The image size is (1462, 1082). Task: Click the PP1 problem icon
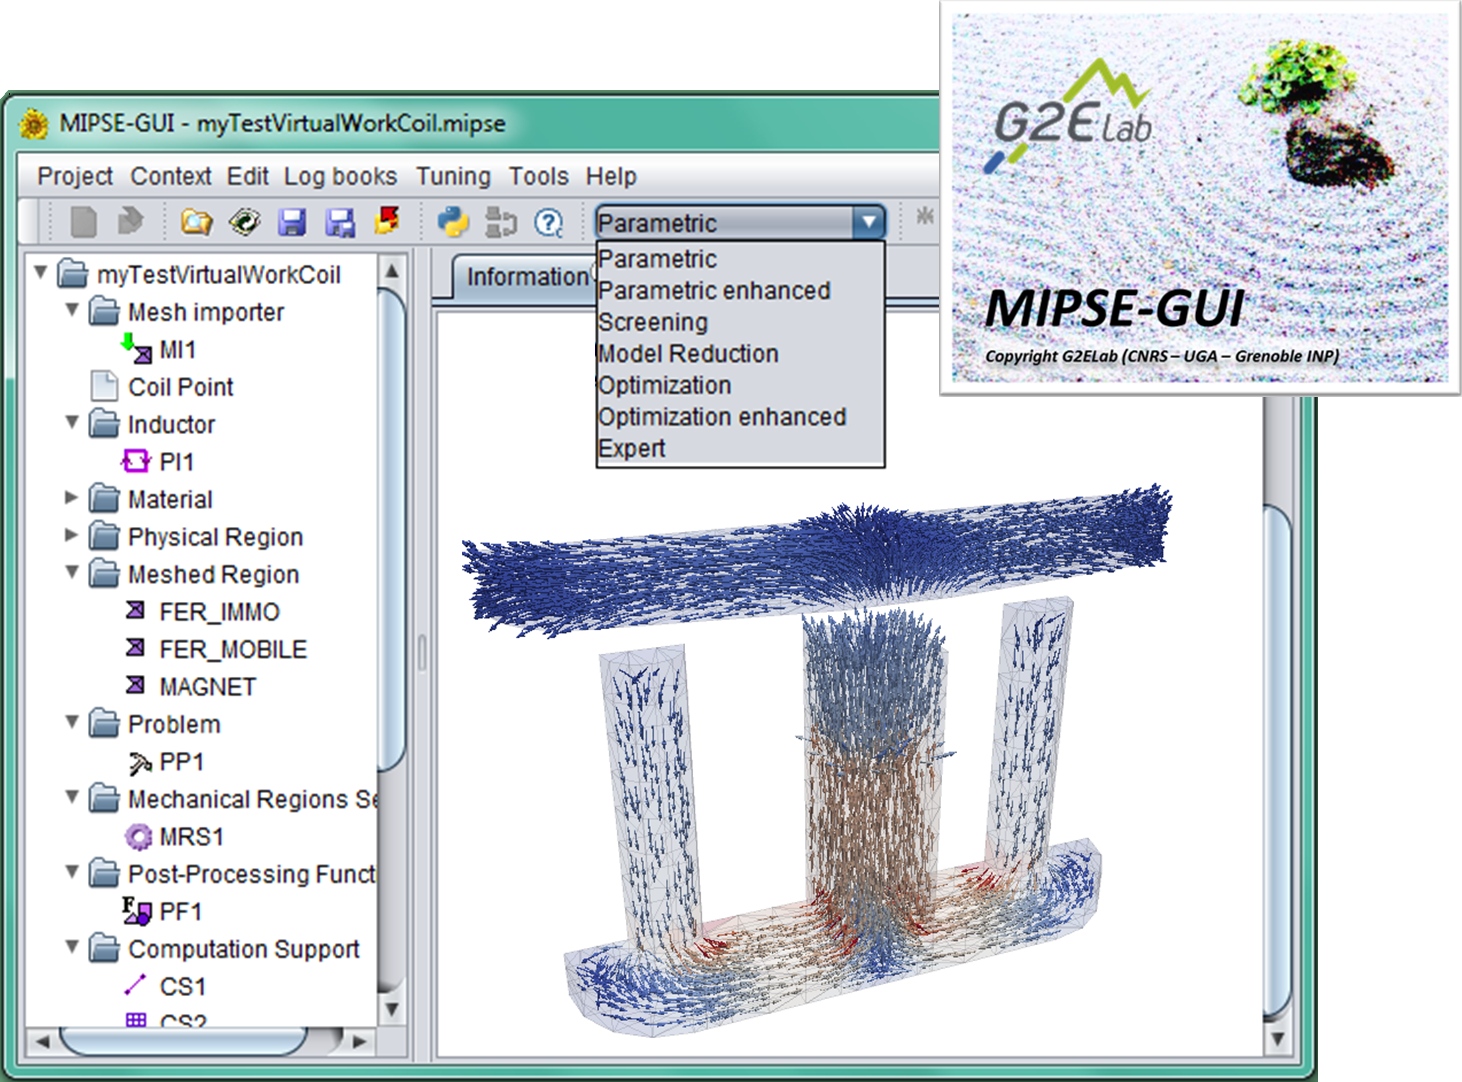[x=139, y=763]
